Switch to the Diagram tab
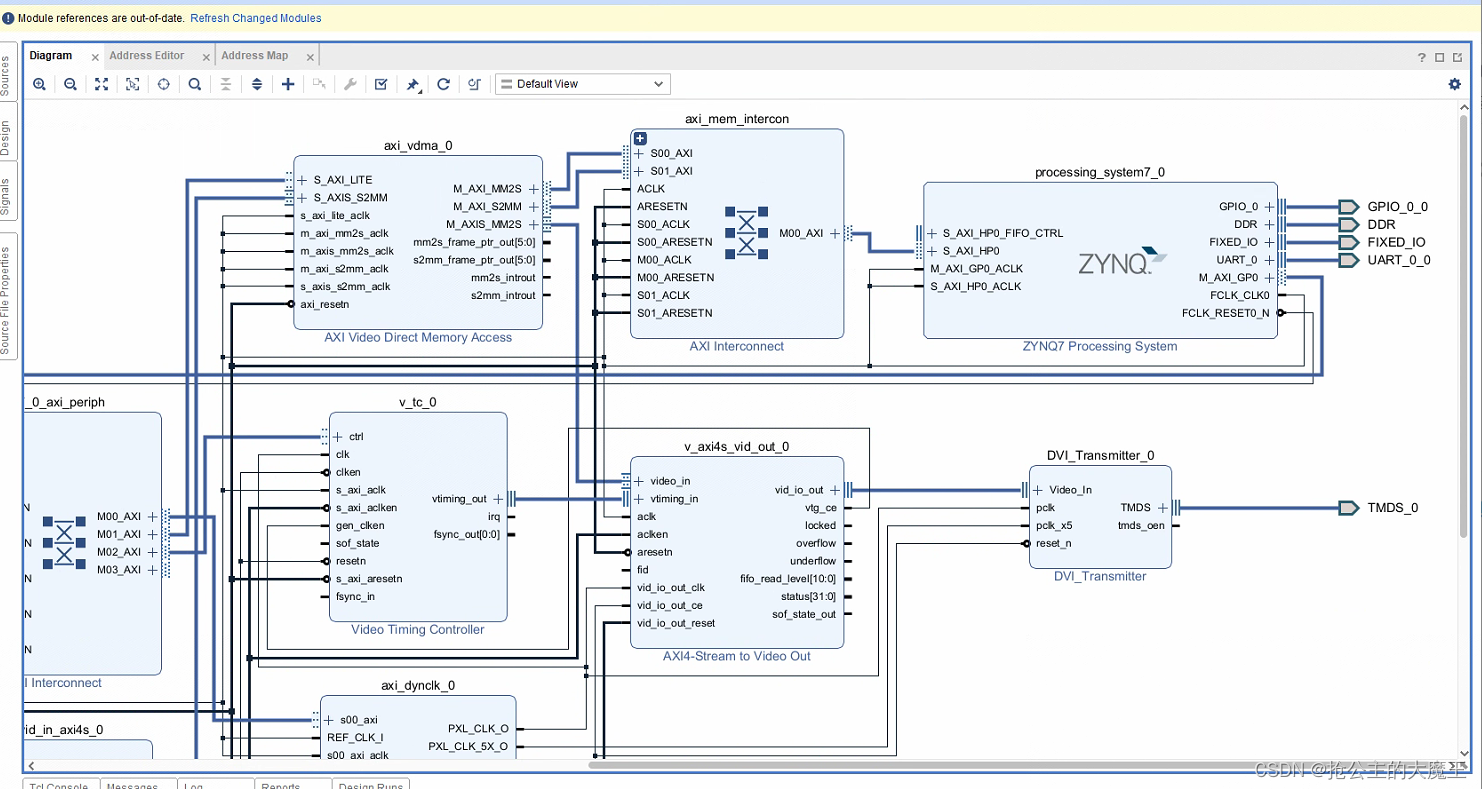1482x789 pixels. pyautogui.click(x=51, y=56)
